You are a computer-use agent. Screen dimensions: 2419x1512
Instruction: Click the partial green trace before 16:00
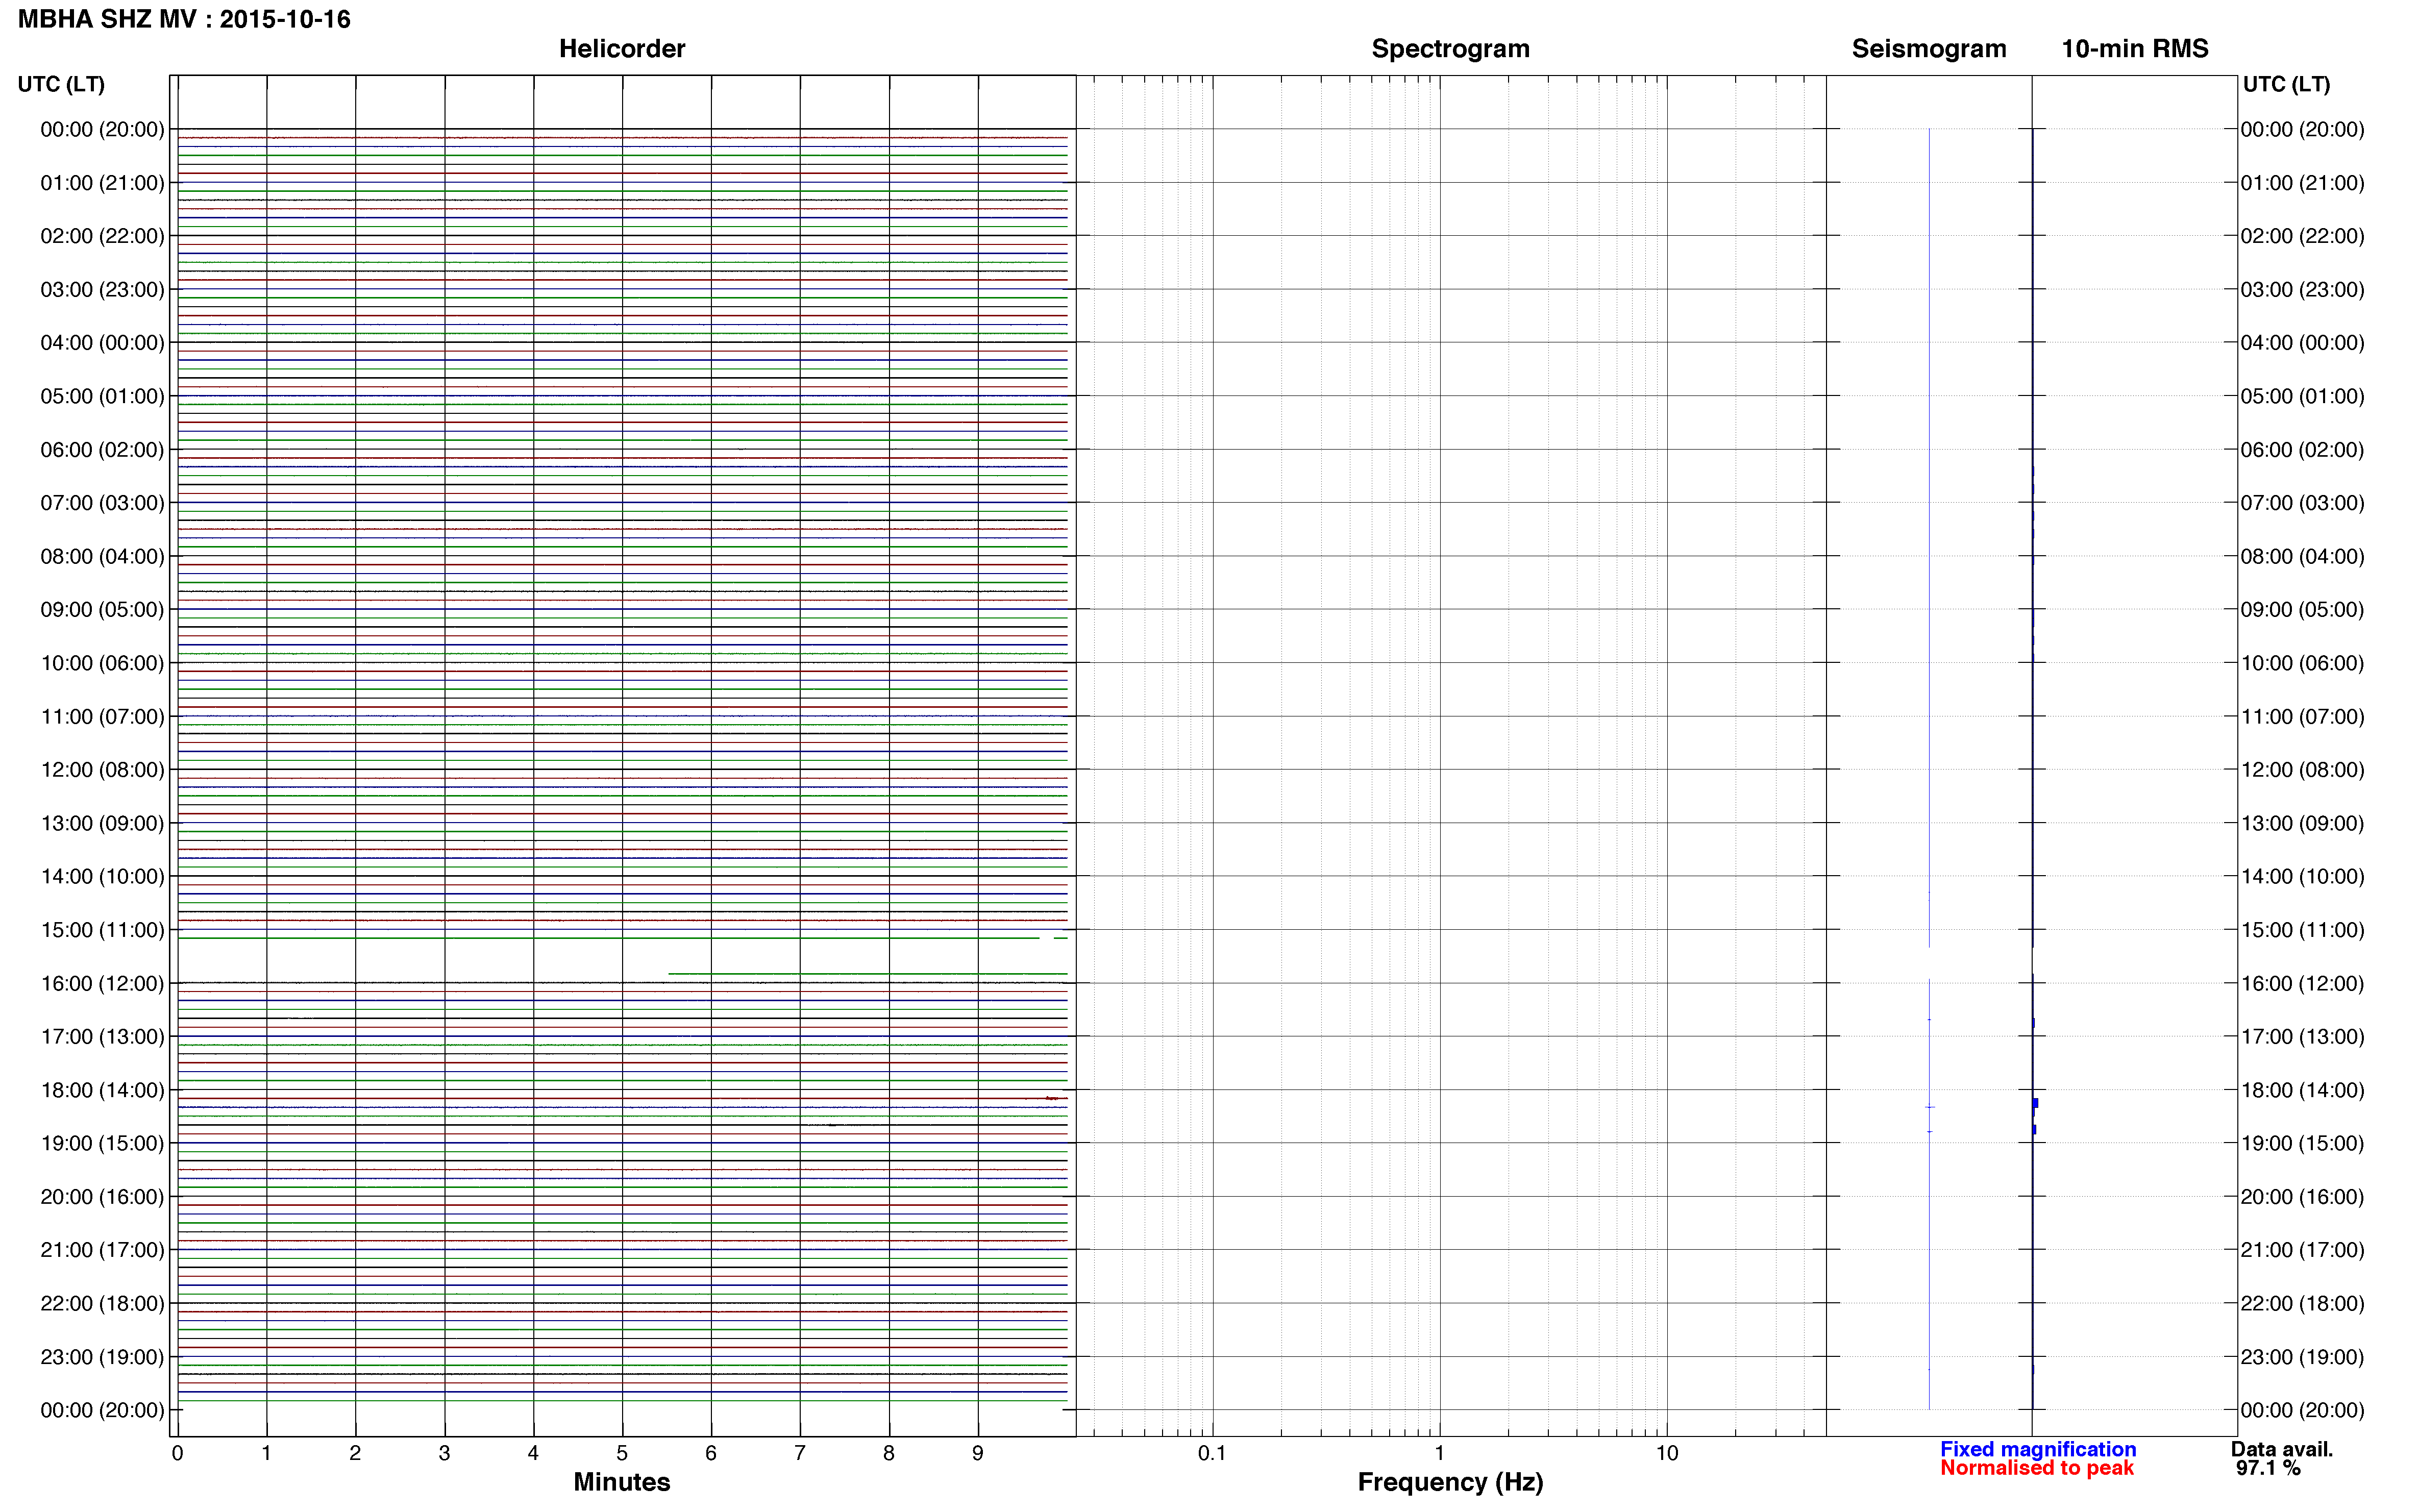(867, 973)
